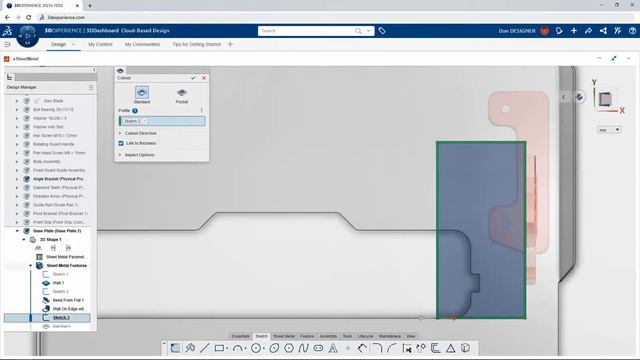640x360 pixels.
Task: Switch to the Essentials toolbar tab
Action: 240,336
